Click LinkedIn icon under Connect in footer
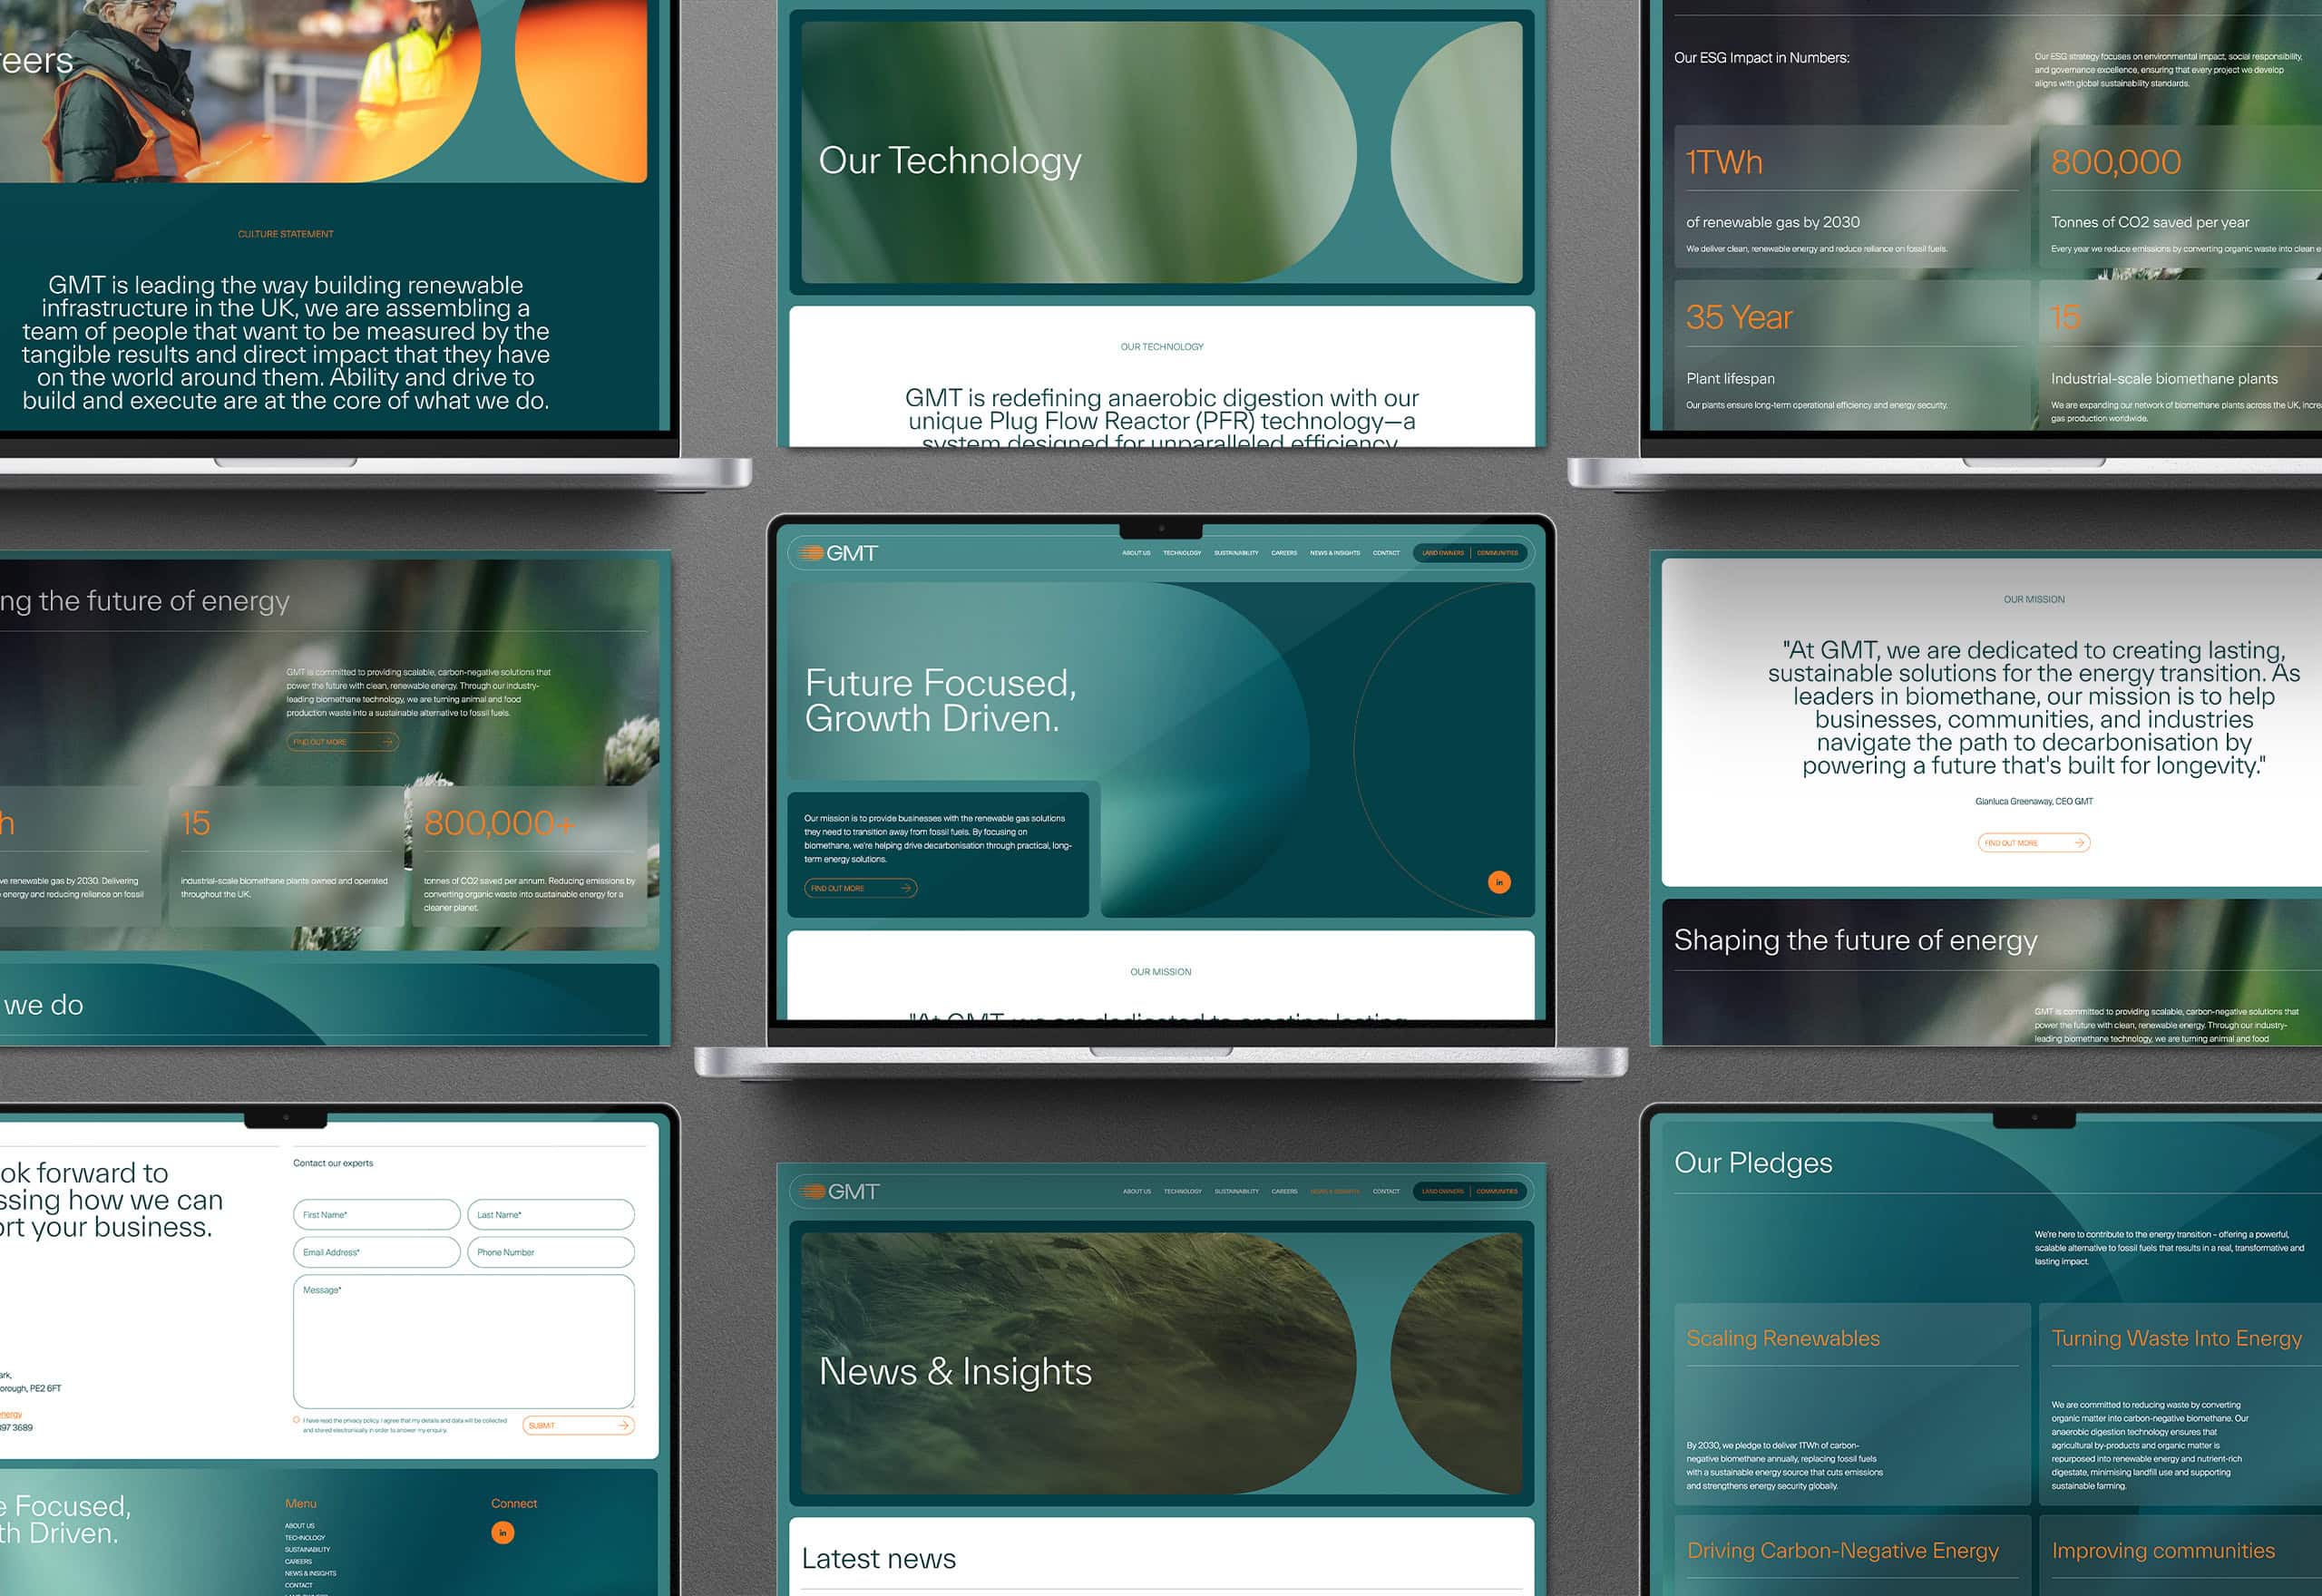The image size is (2322, 1596). pos(503,1532)
